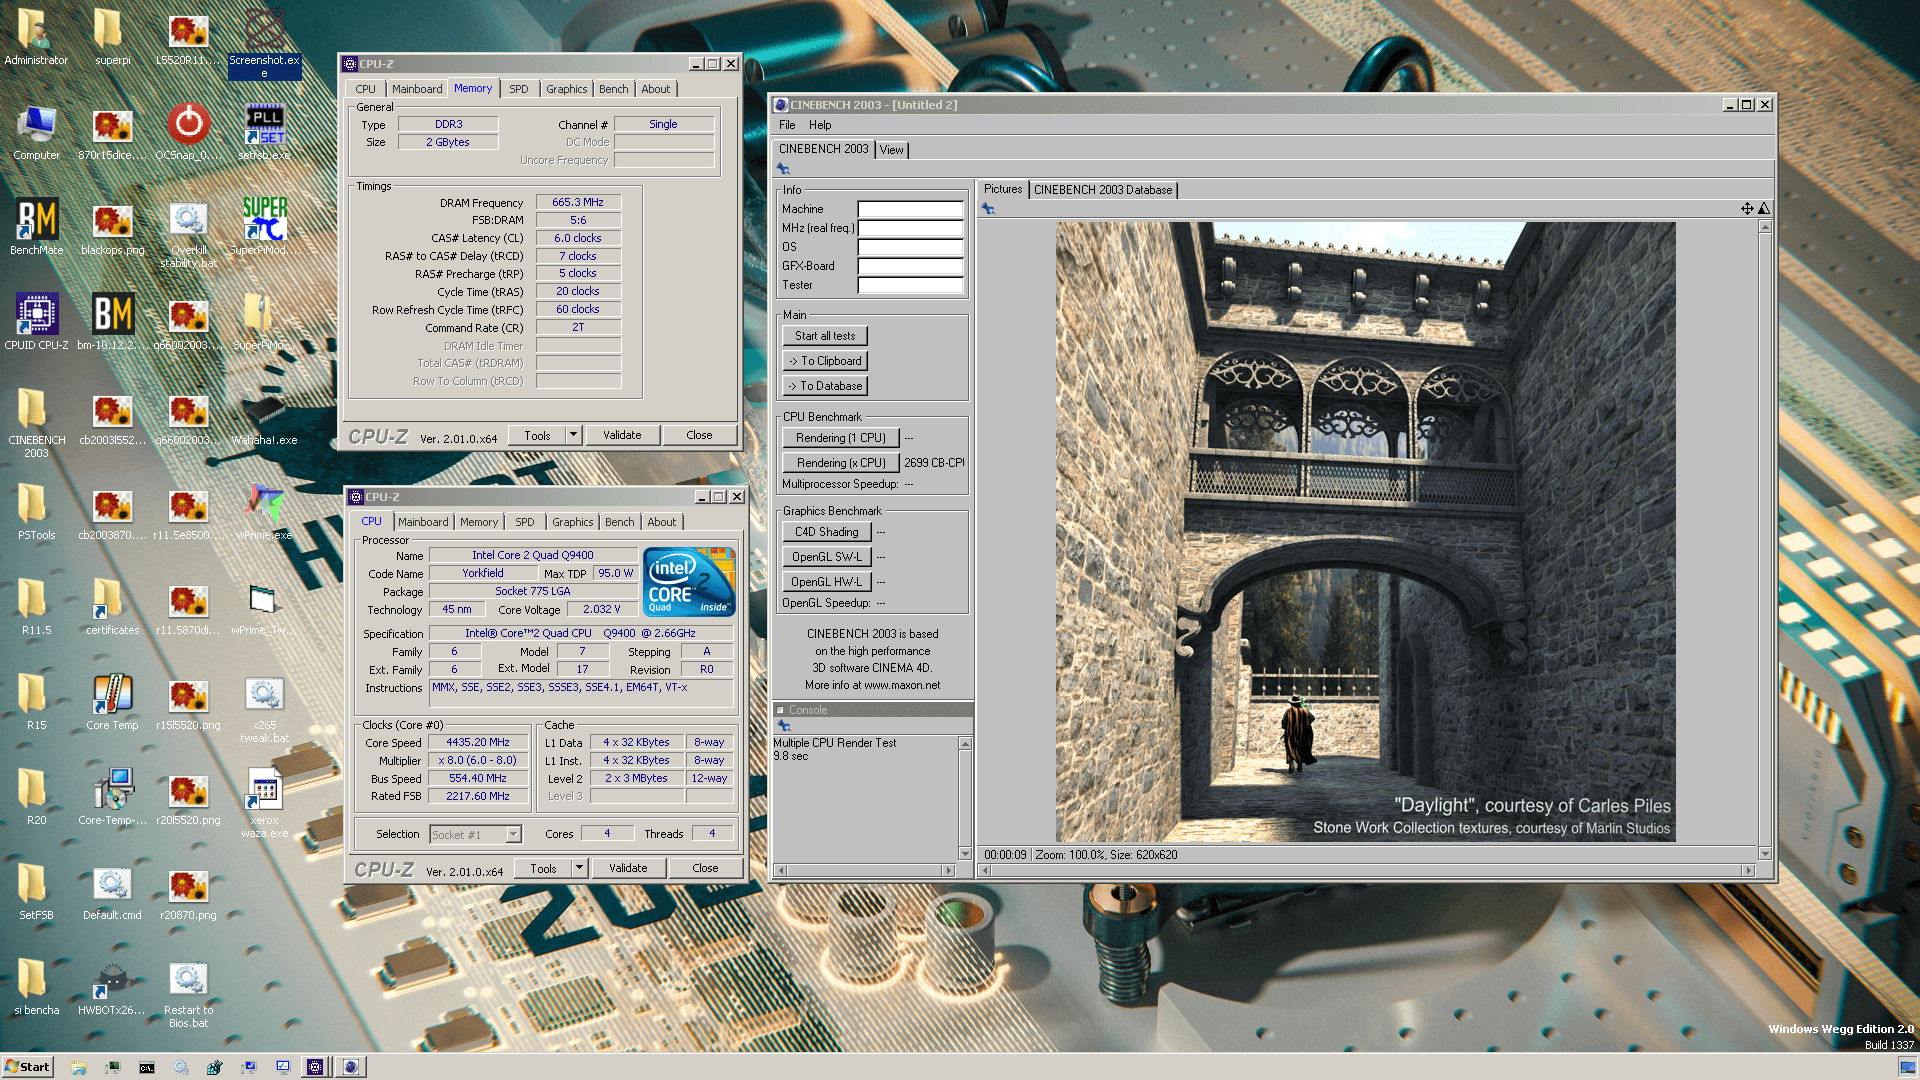Click command prompt icon in taskbar
Screen dimensions: 1920x1080
pos(147,1067)
